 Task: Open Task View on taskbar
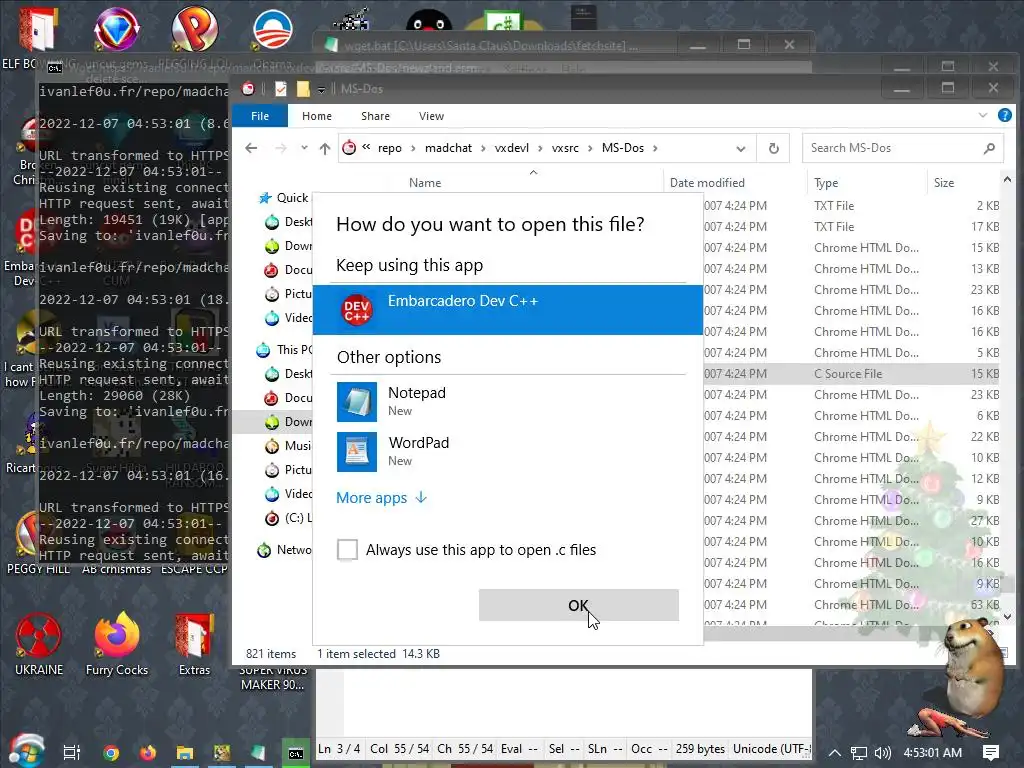[71, 752]
